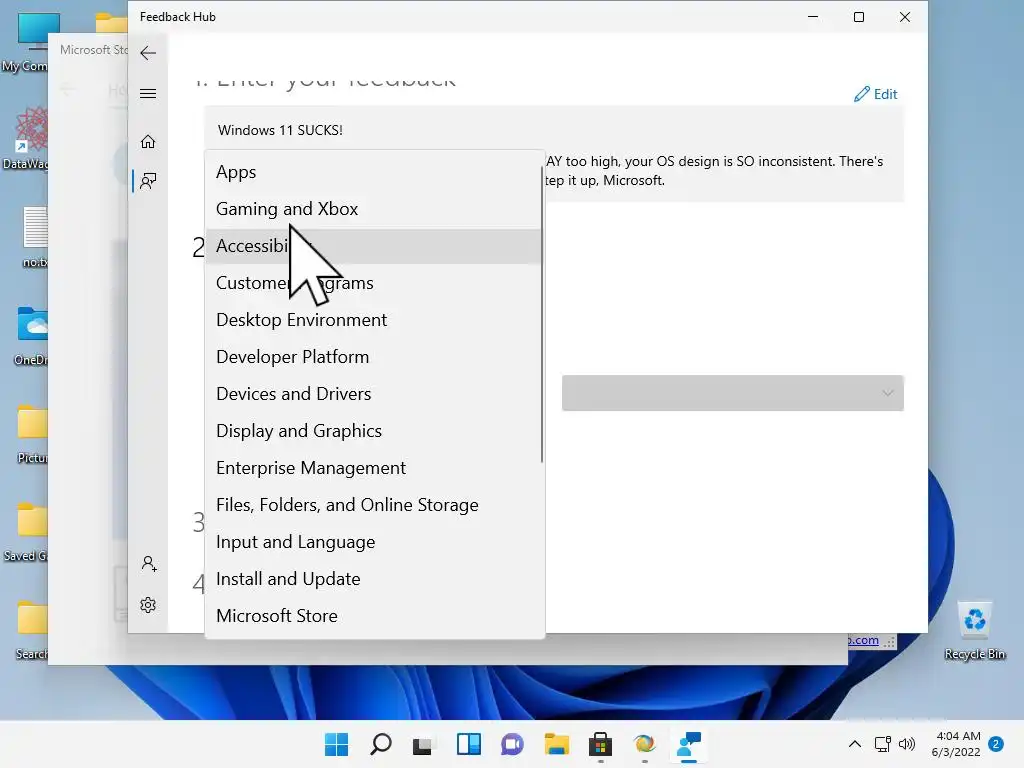1024x768 pixels.
Task: Click the 'Windows 11 SUCKS!' feedback title
Action: 280,130
